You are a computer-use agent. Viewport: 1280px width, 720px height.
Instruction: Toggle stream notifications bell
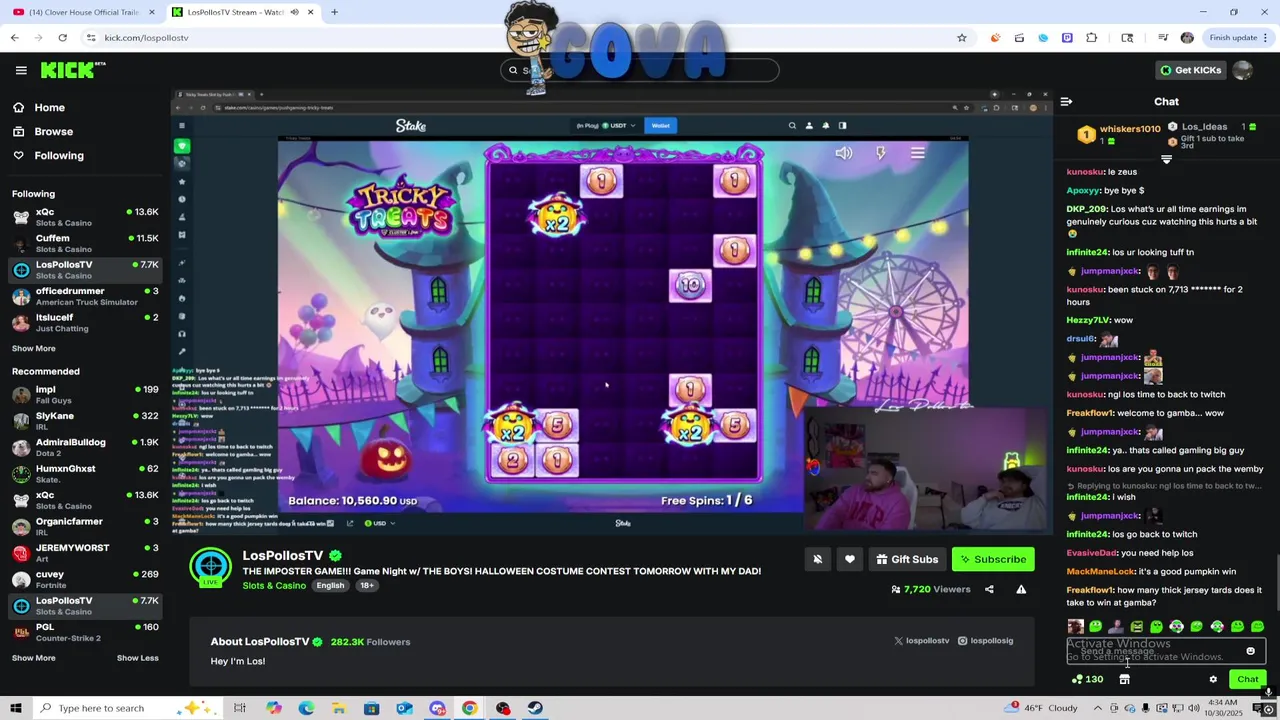817,560
